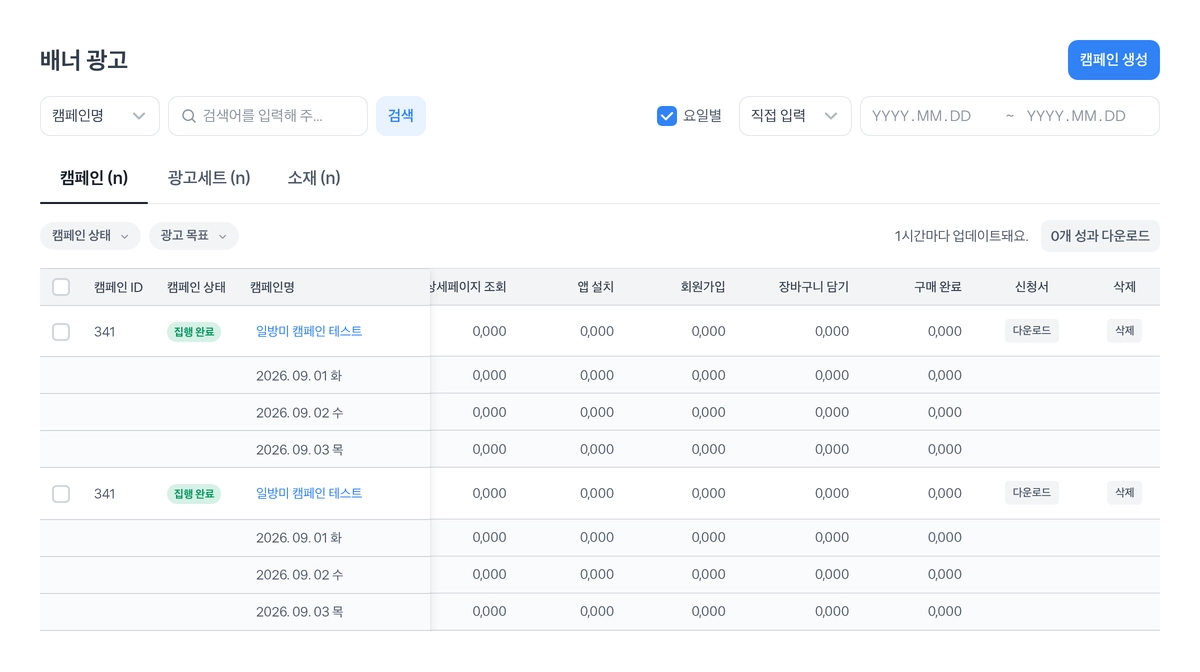Click 2026. 09. 01 화 under second campaign
The height and width of the screenshot is (672, 1200).
coord(299,537)
